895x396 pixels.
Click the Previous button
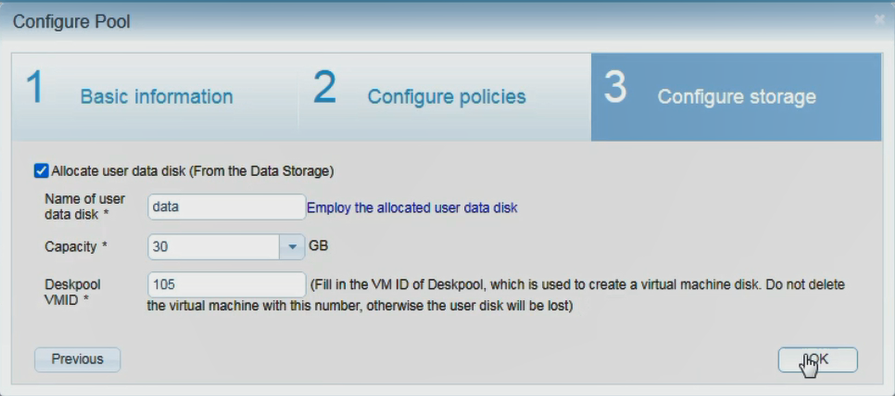(78, 359)
